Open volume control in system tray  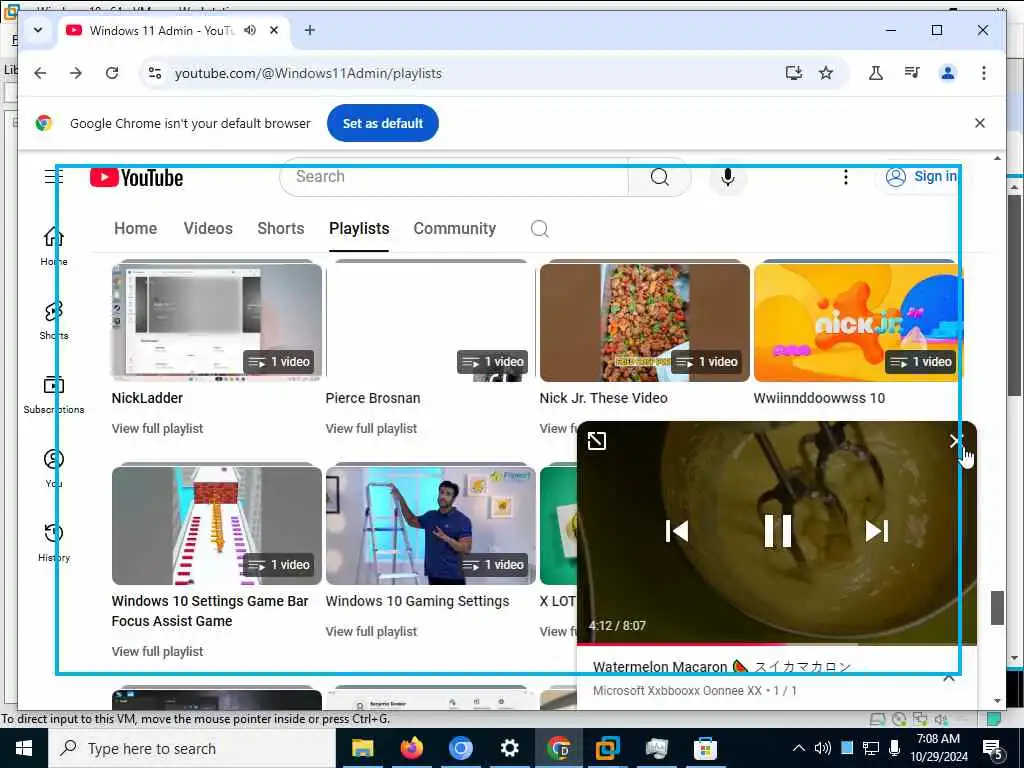point(822,748)
